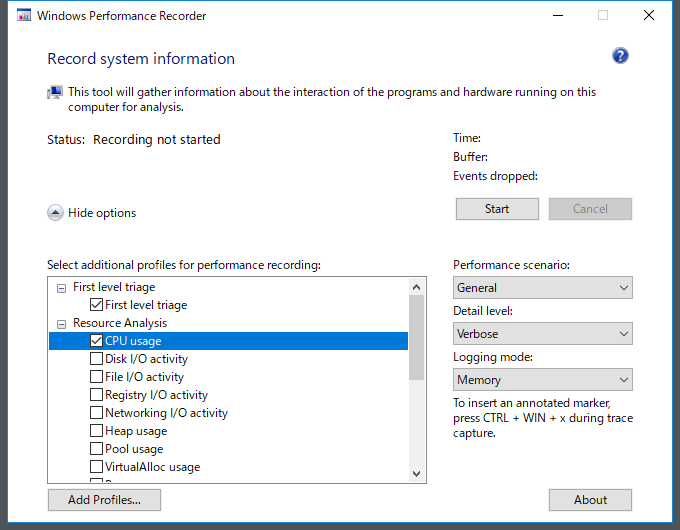
Task: Click the computer icon beside the tool description
Action: point(55,92)
